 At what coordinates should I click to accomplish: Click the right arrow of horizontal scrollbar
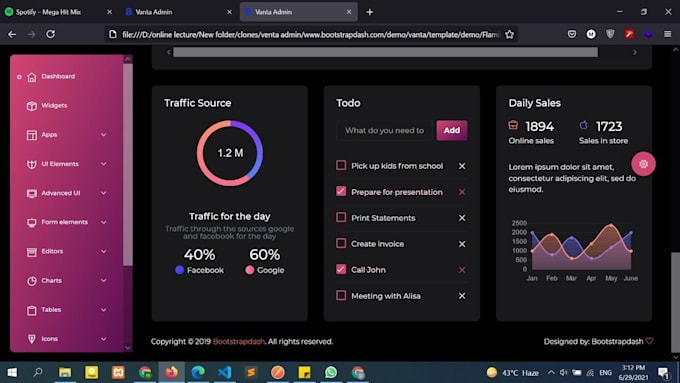635,52
